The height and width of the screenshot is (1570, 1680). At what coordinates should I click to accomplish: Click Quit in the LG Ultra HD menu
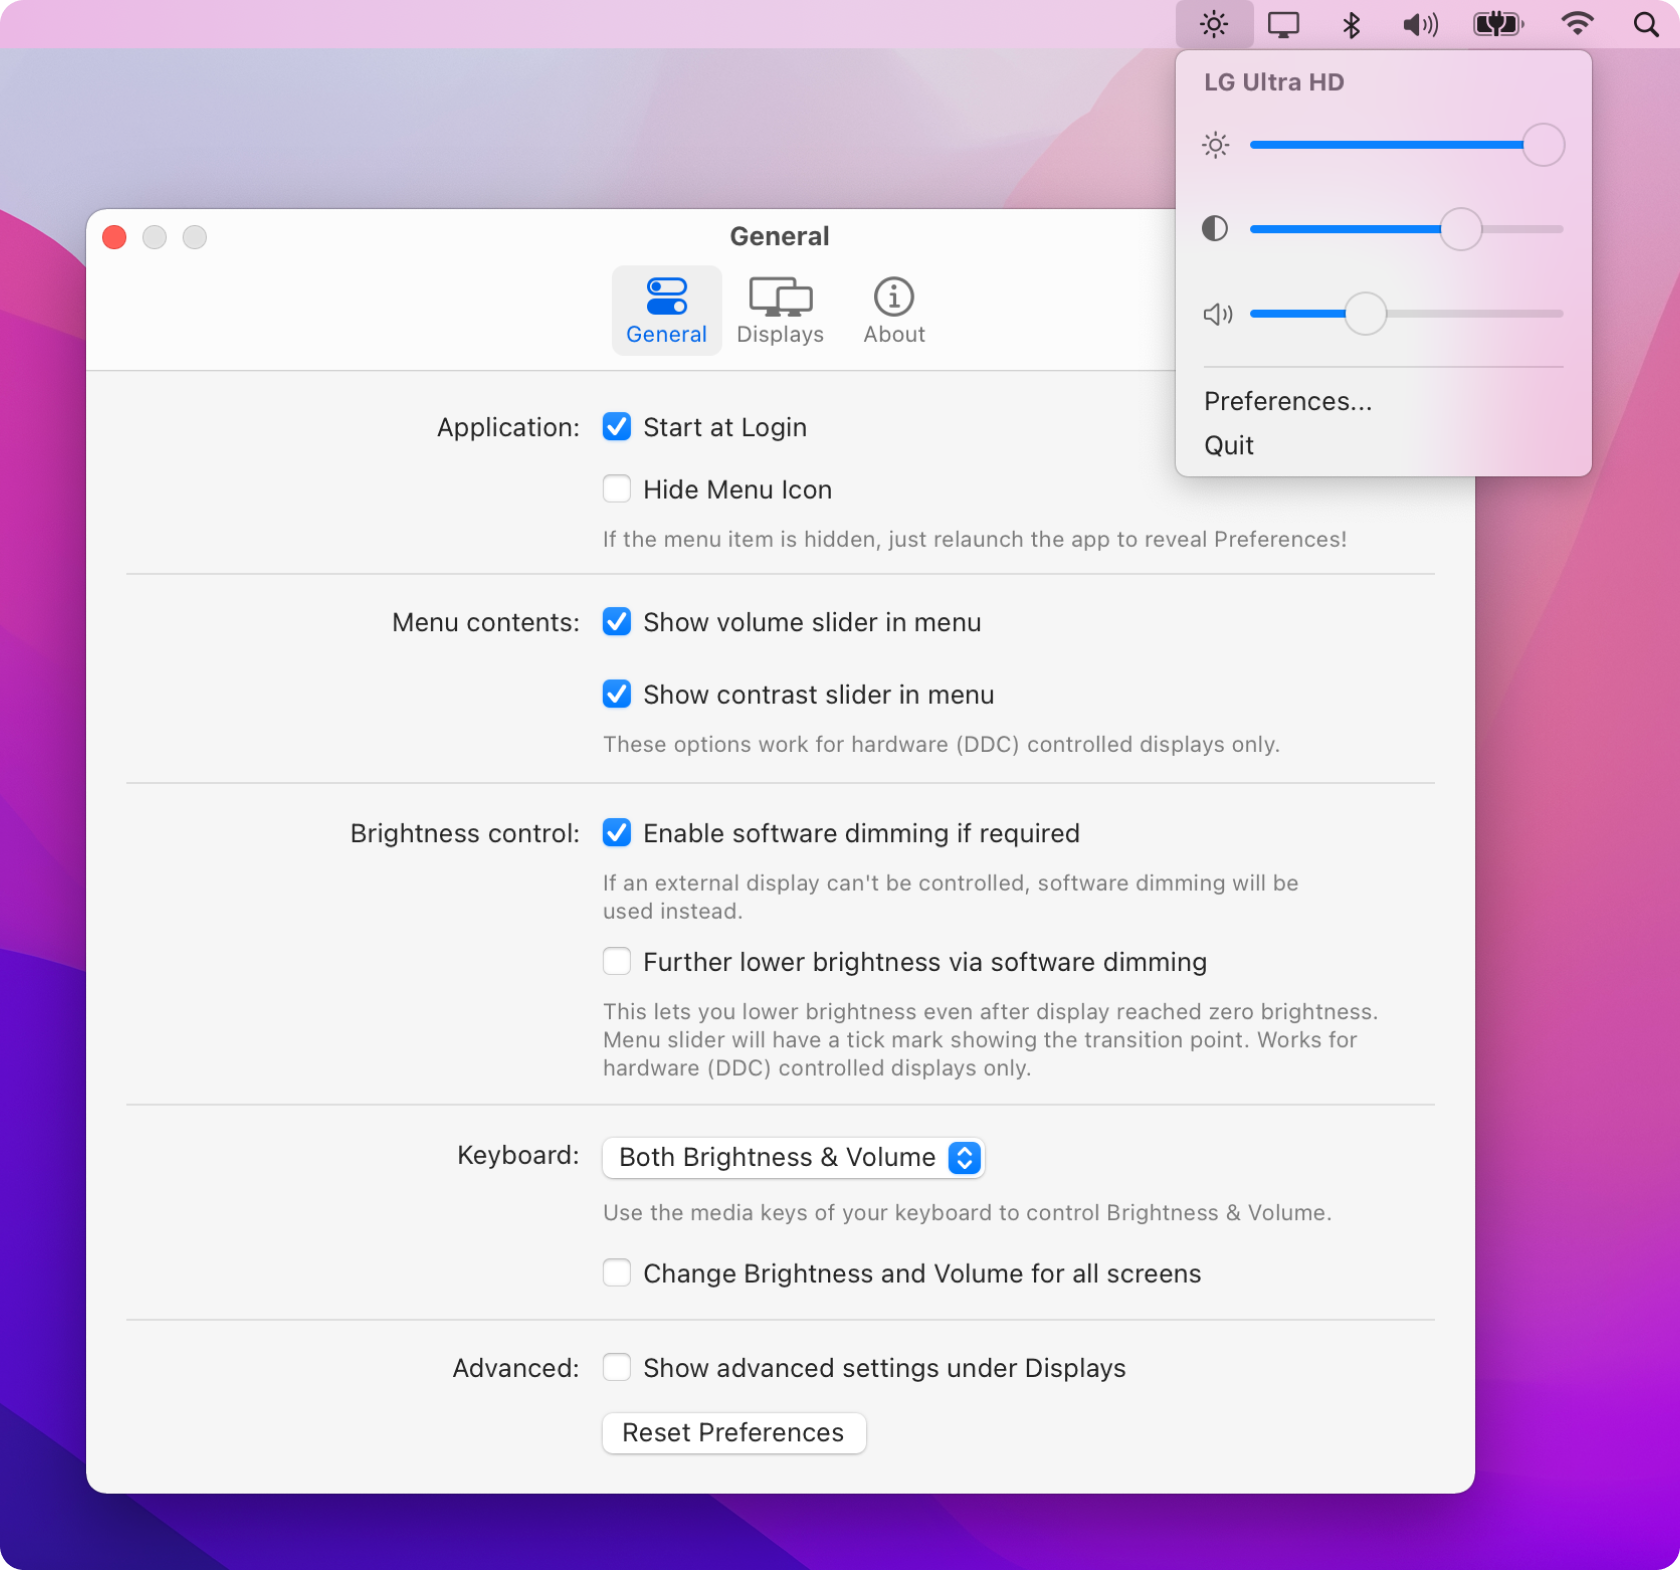(1230, 445)
